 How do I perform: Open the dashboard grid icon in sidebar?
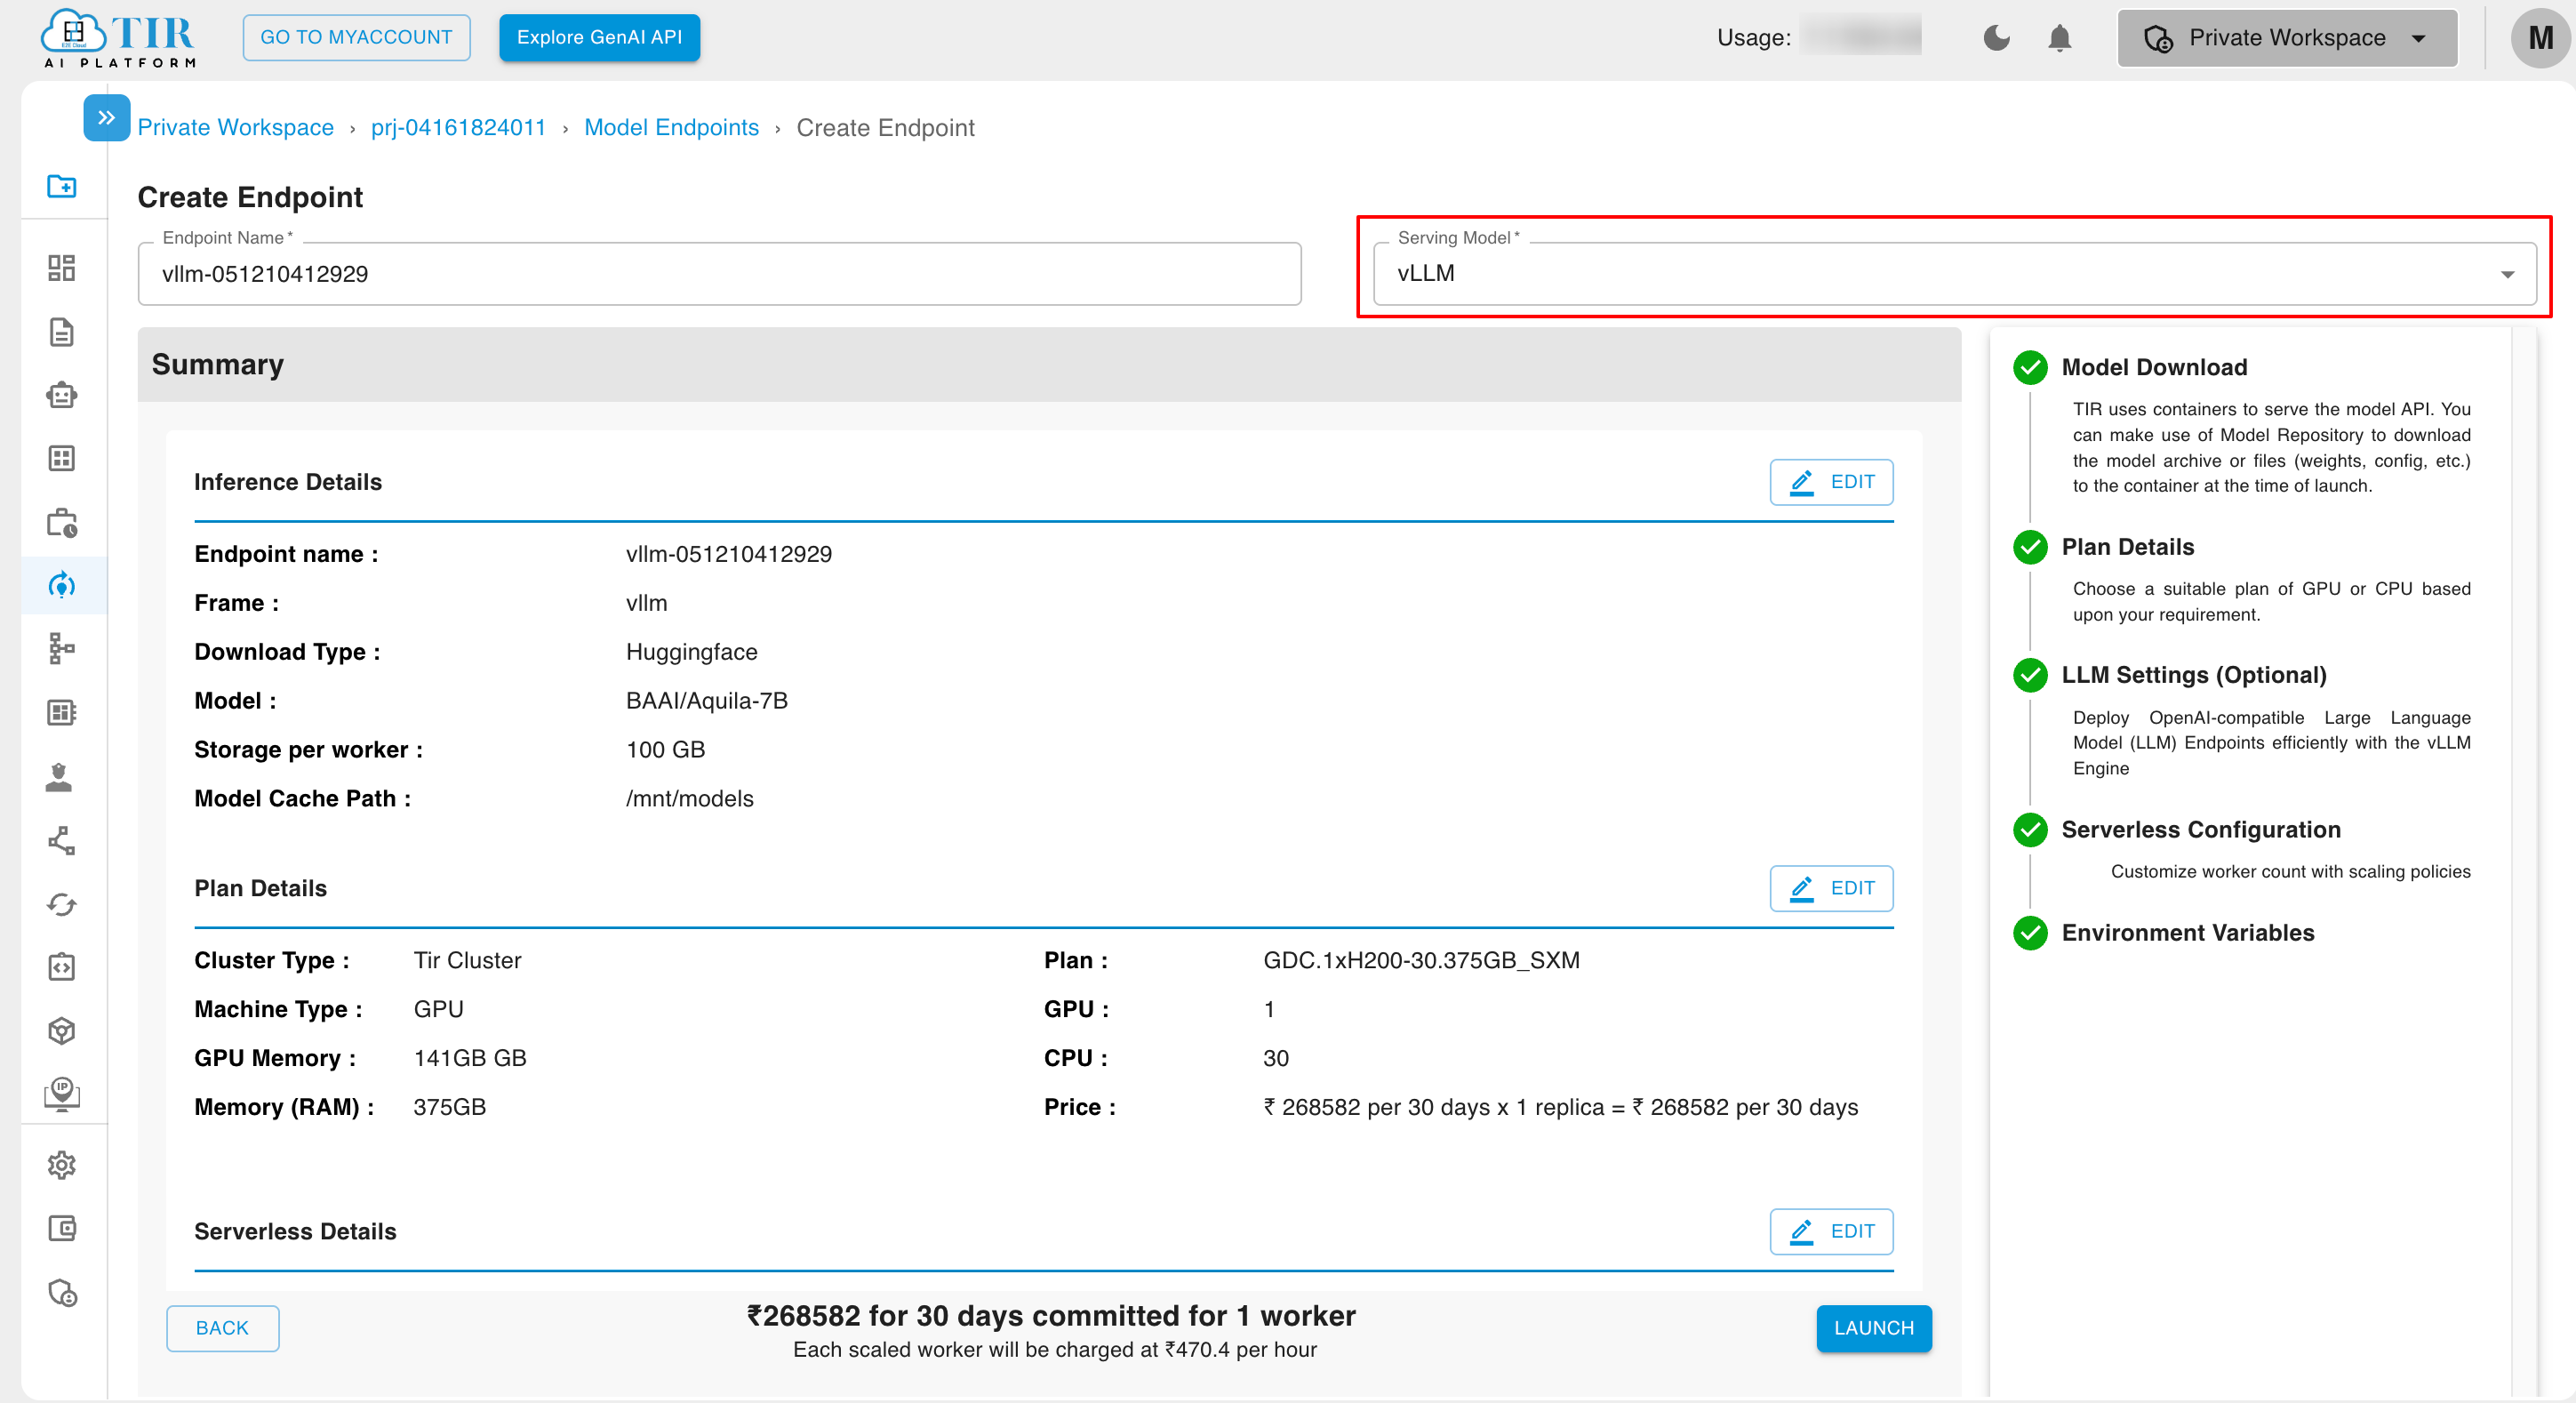click(62, 268)
